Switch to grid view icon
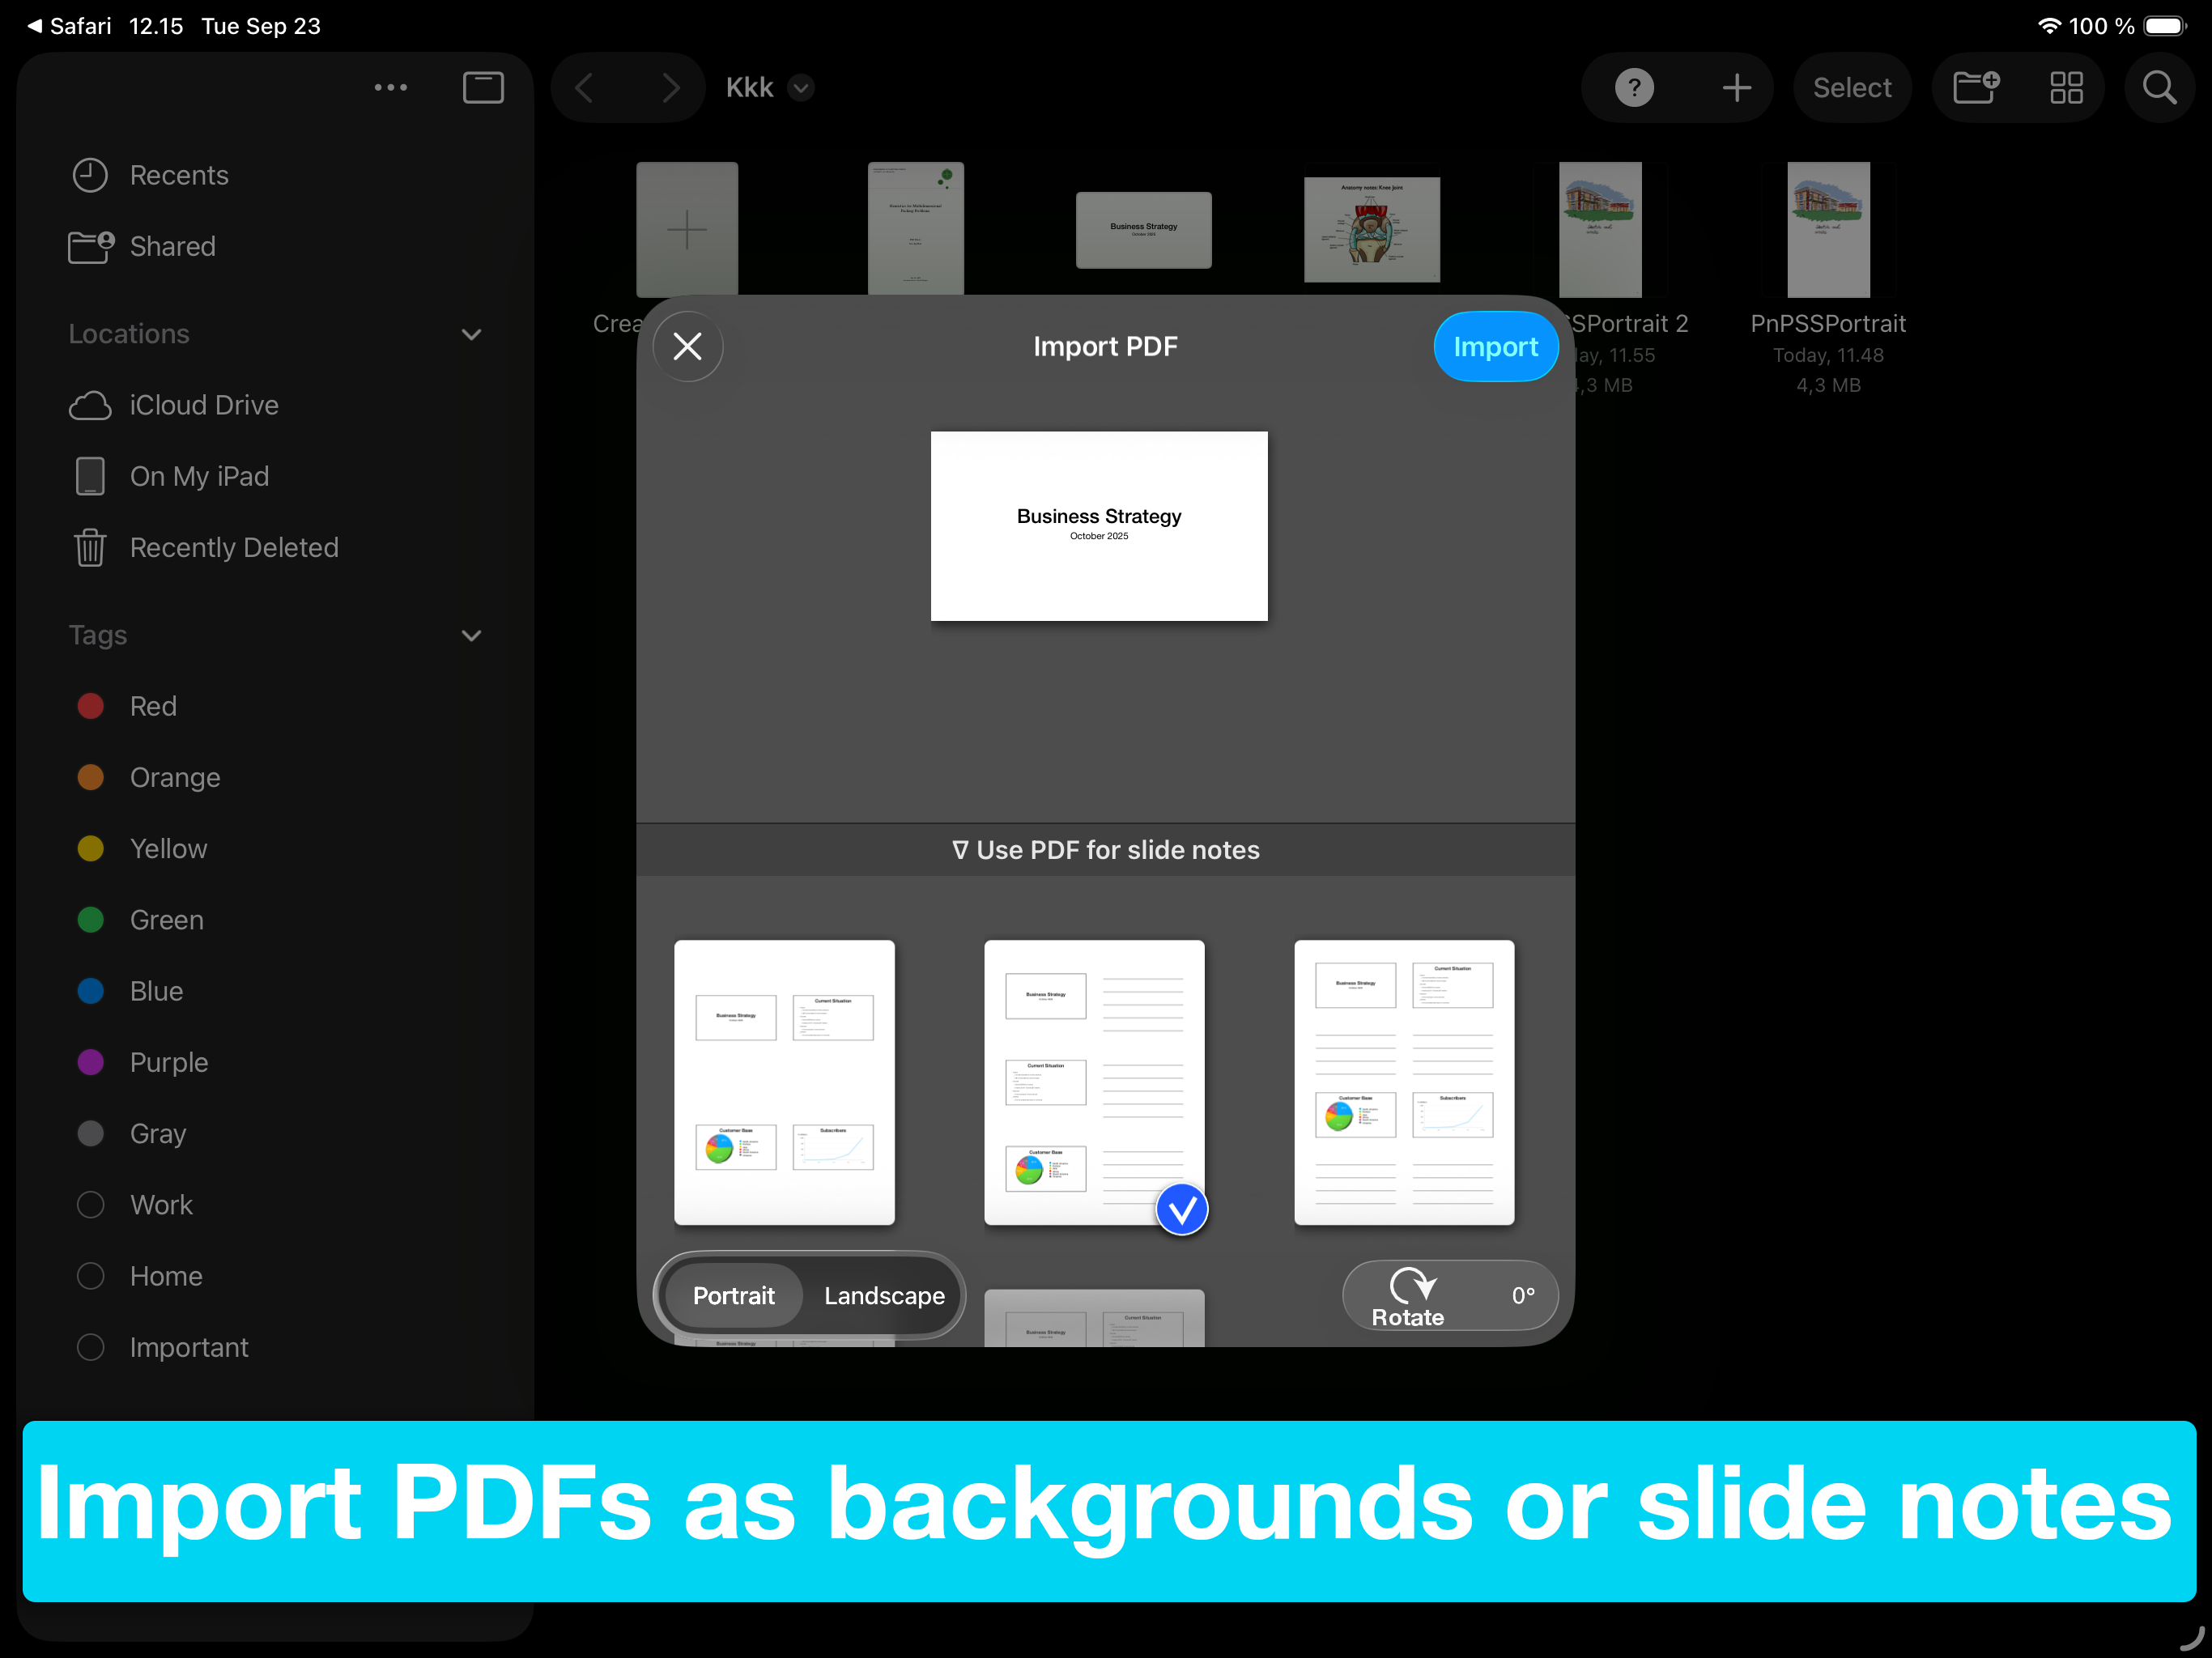This screenshot has height=1658, width=2212. (2066, 88)
